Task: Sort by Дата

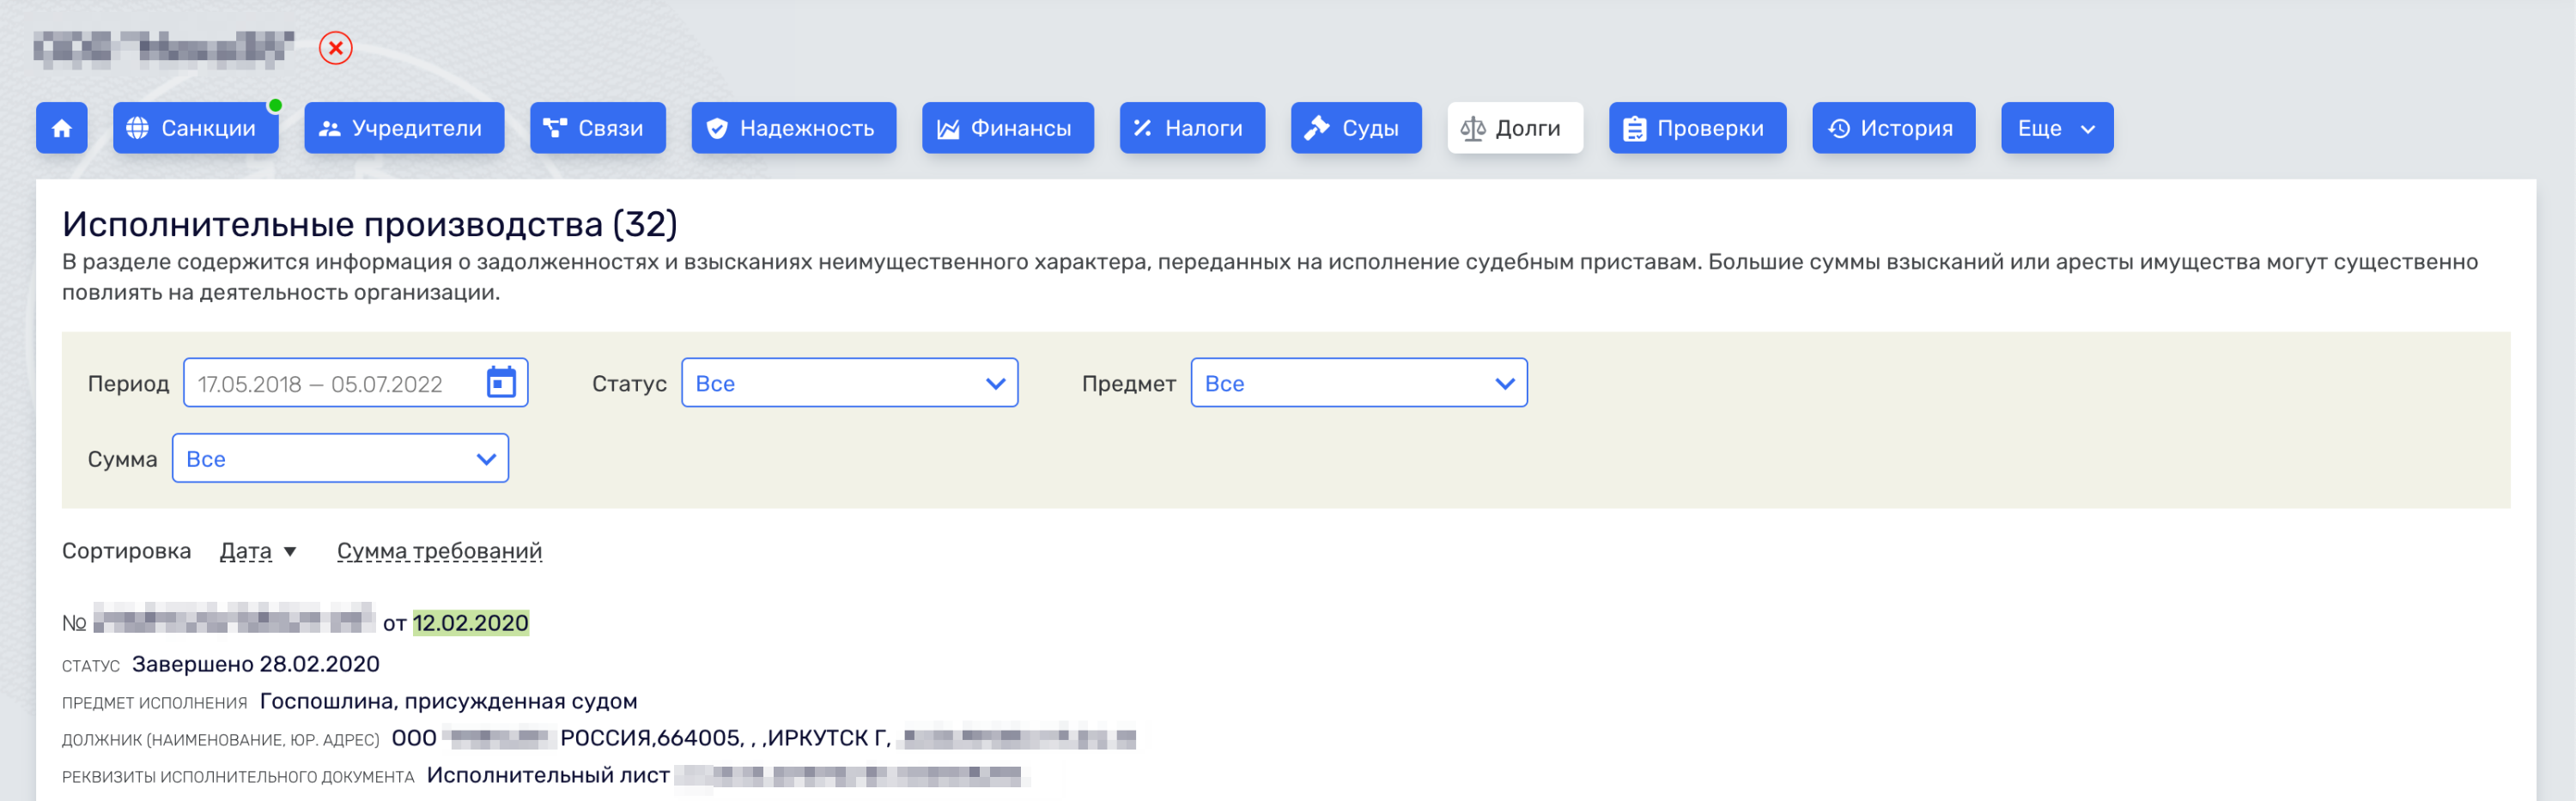Action: (246, 551)
